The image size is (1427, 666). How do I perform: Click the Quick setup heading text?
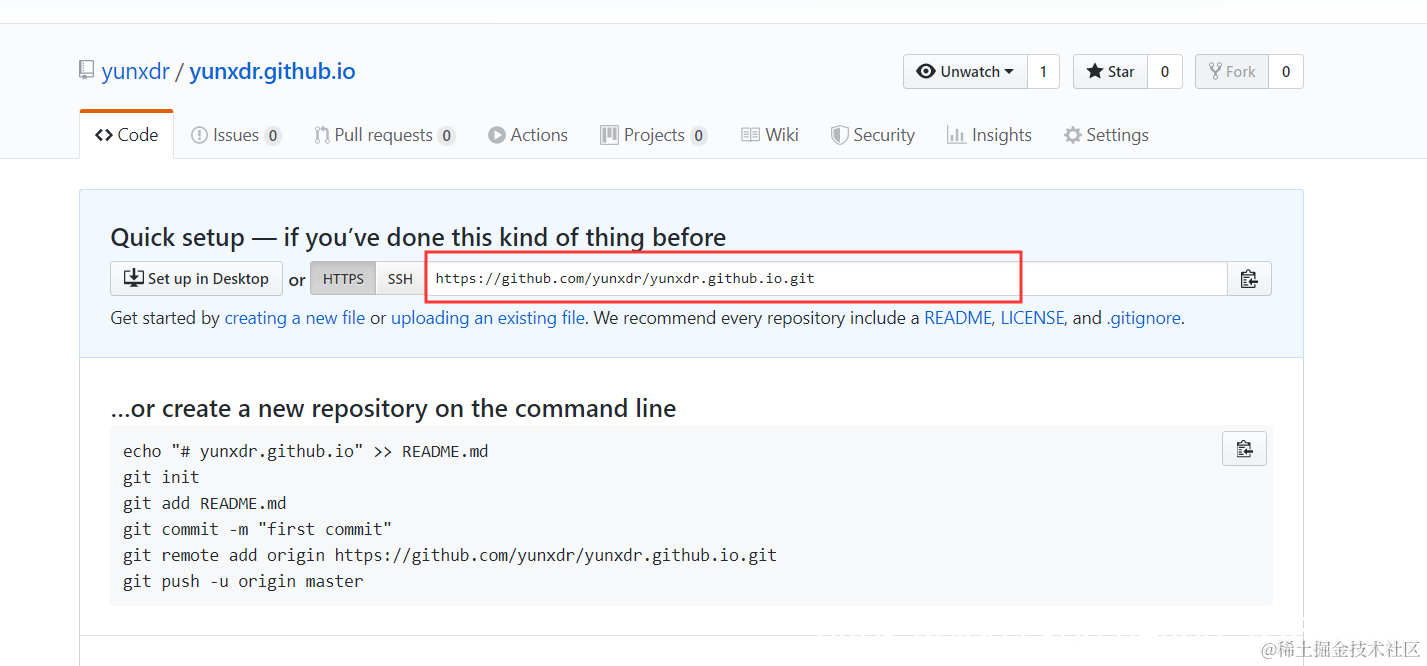point(418,237)
